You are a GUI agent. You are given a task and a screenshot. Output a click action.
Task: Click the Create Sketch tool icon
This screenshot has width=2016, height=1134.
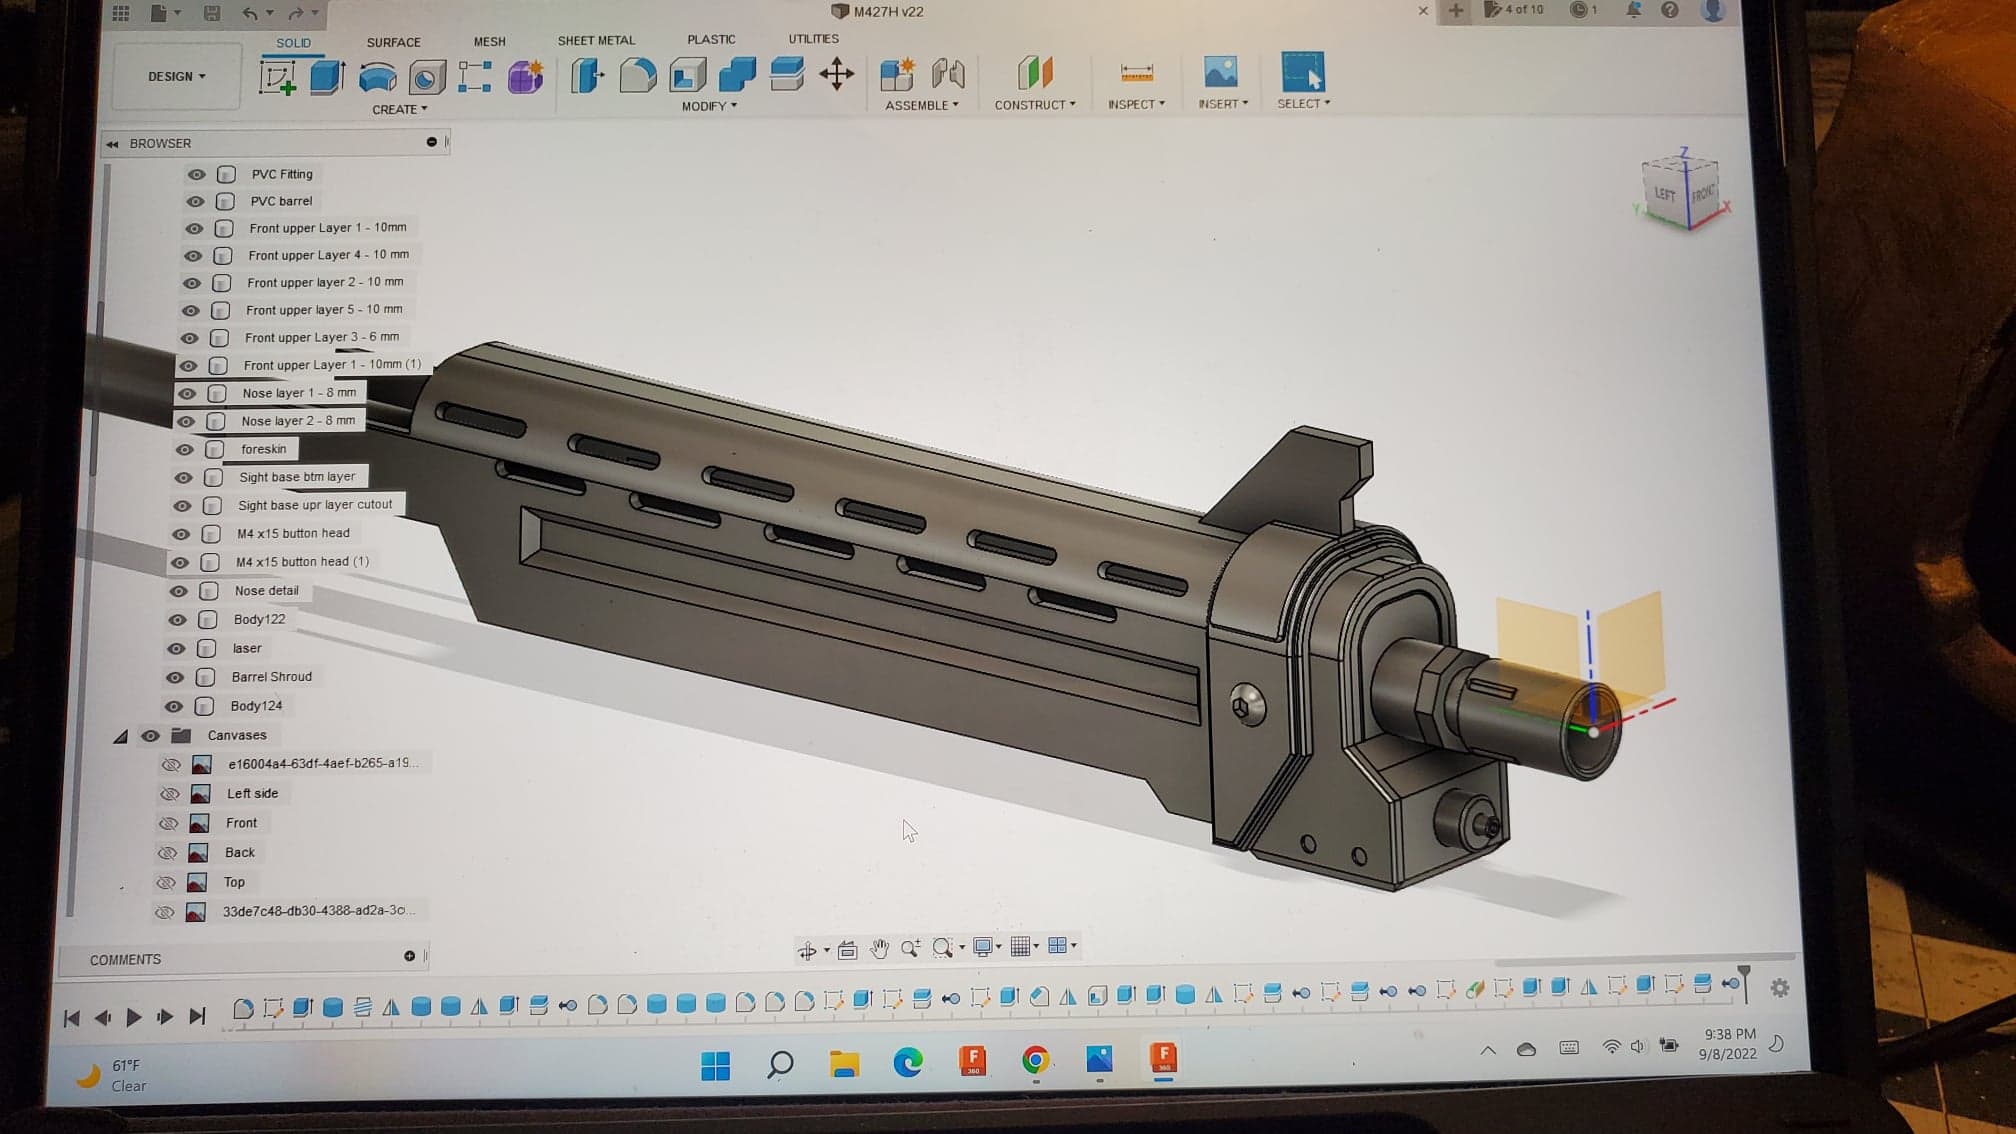point(277,77)
